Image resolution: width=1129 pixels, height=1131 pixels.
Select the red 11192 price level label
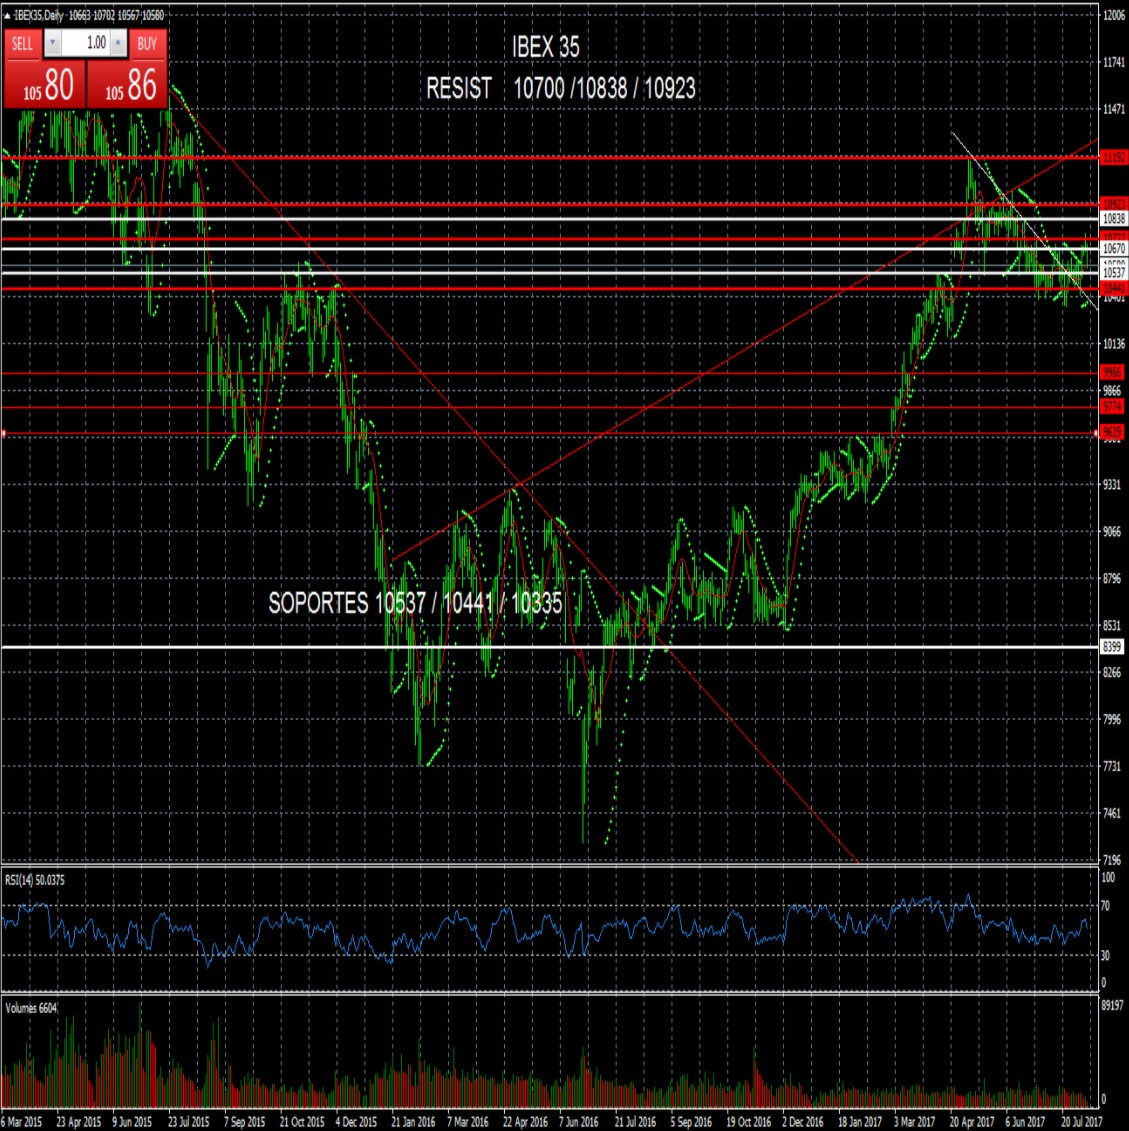click(x=1113, y=157)
